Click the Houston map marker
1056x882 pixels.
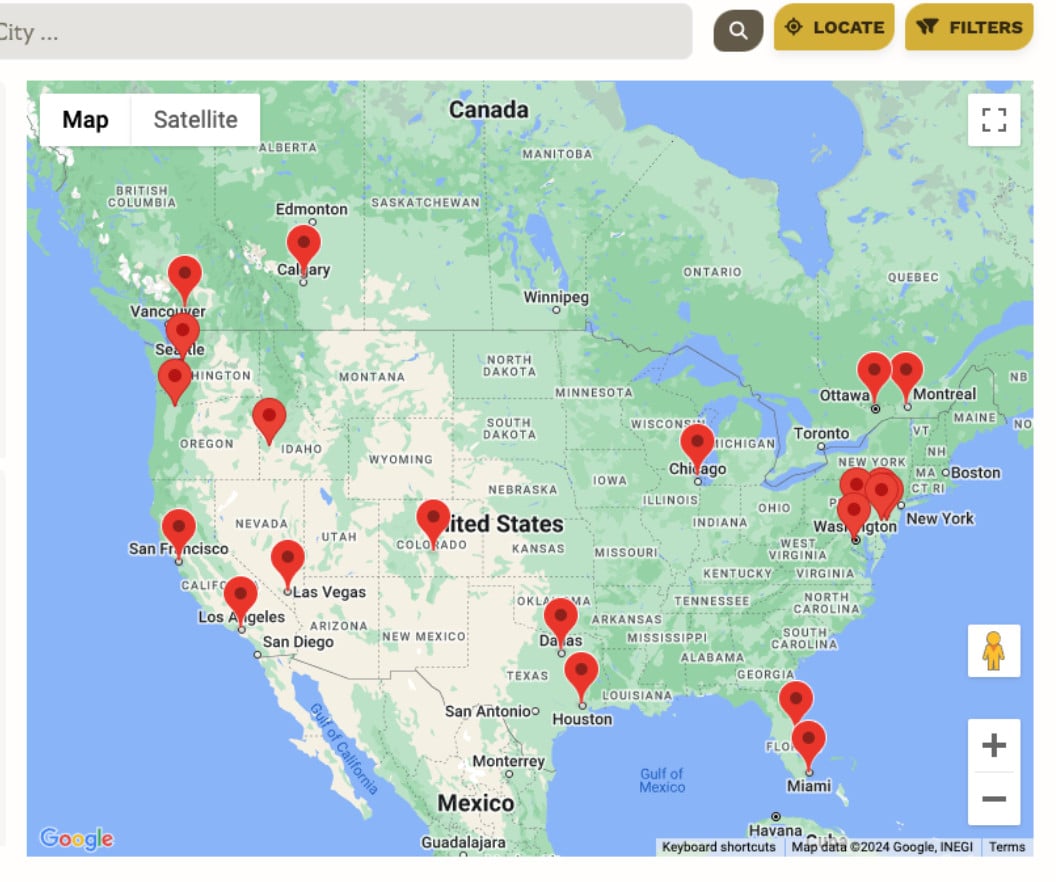click(581, 673)
